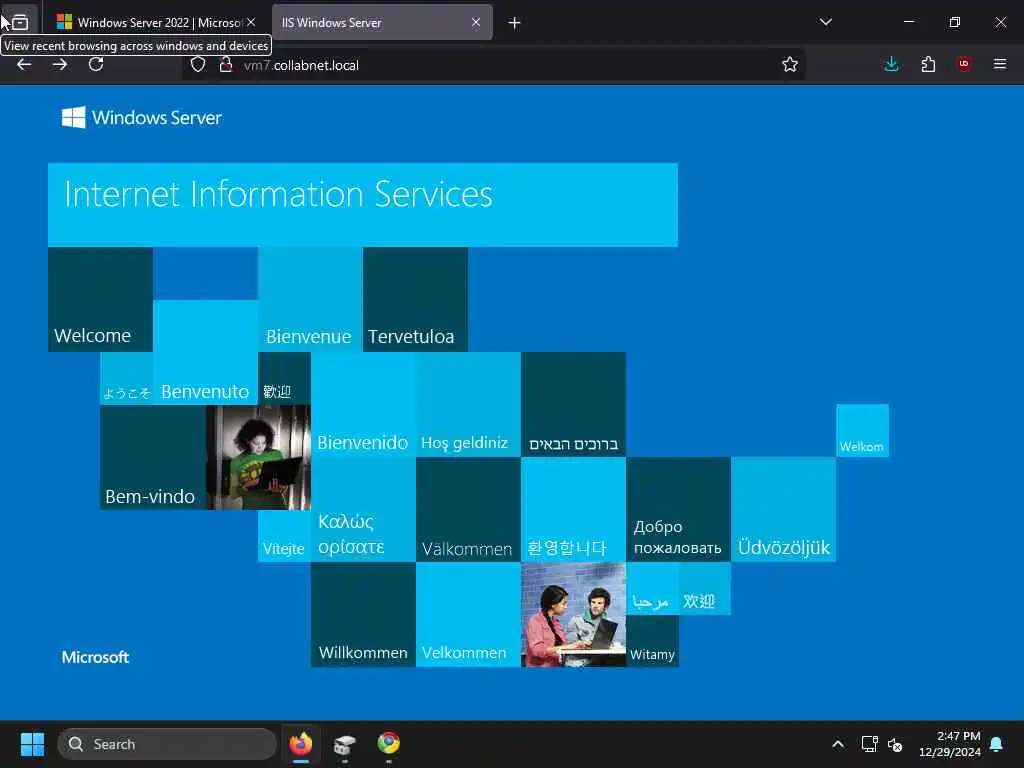Click the site security padlock icon

point(226,65)
